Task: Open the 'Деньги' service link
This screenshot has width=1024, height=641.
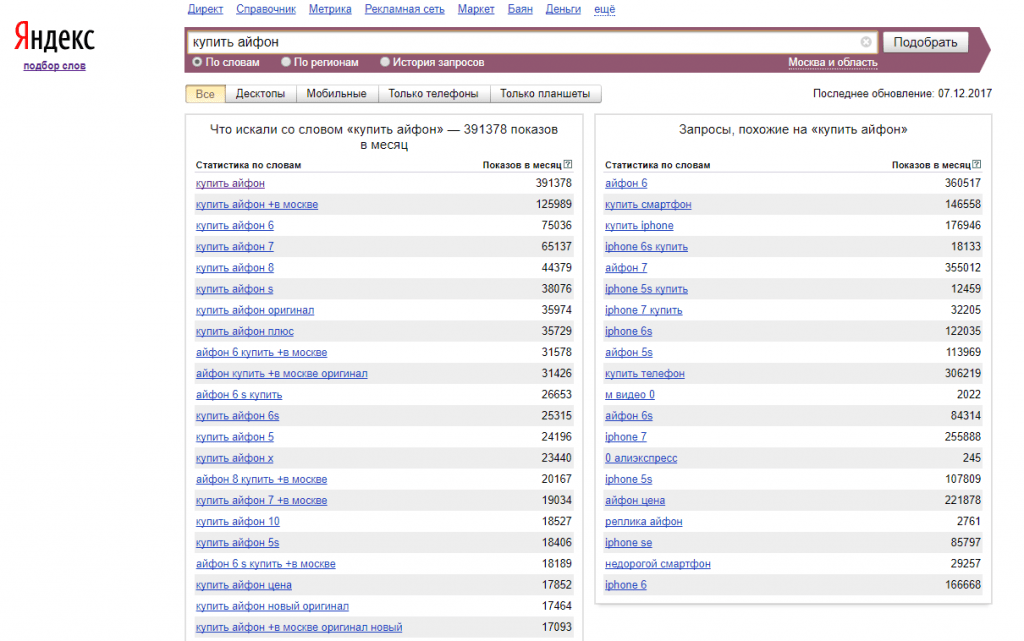Action: 563,9
